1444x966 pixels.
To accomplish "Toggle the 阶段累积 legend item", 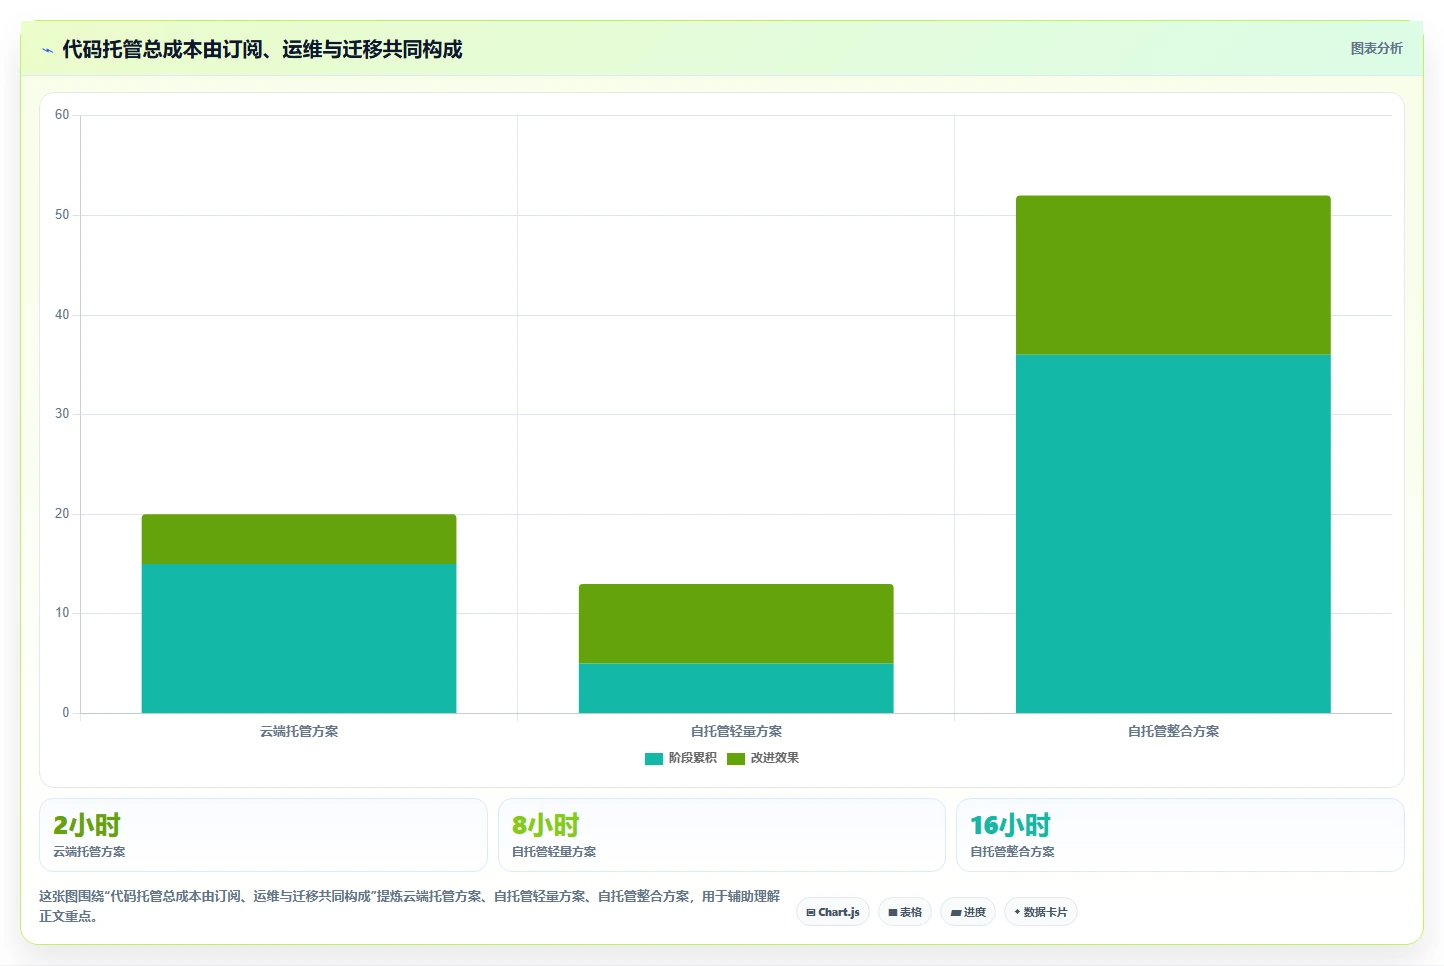I will (x=681, y=758).
